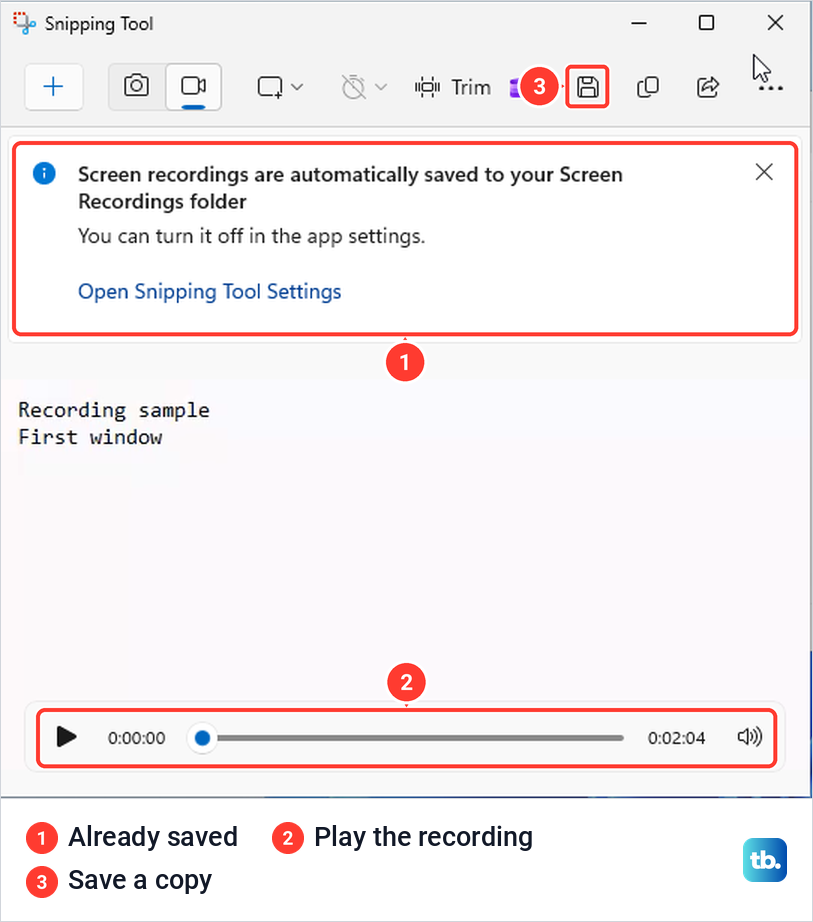Maximize the Snipping Tool window
This screenshot has width=813, height=922.
[x=706, y=23]
